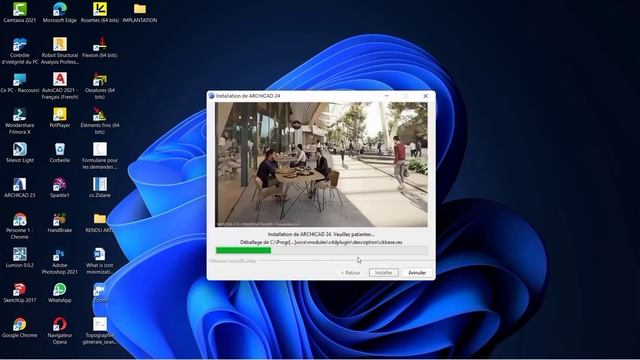Select the Google Chrome desktop icon
The image size is (640, 360).
point(19,328)
